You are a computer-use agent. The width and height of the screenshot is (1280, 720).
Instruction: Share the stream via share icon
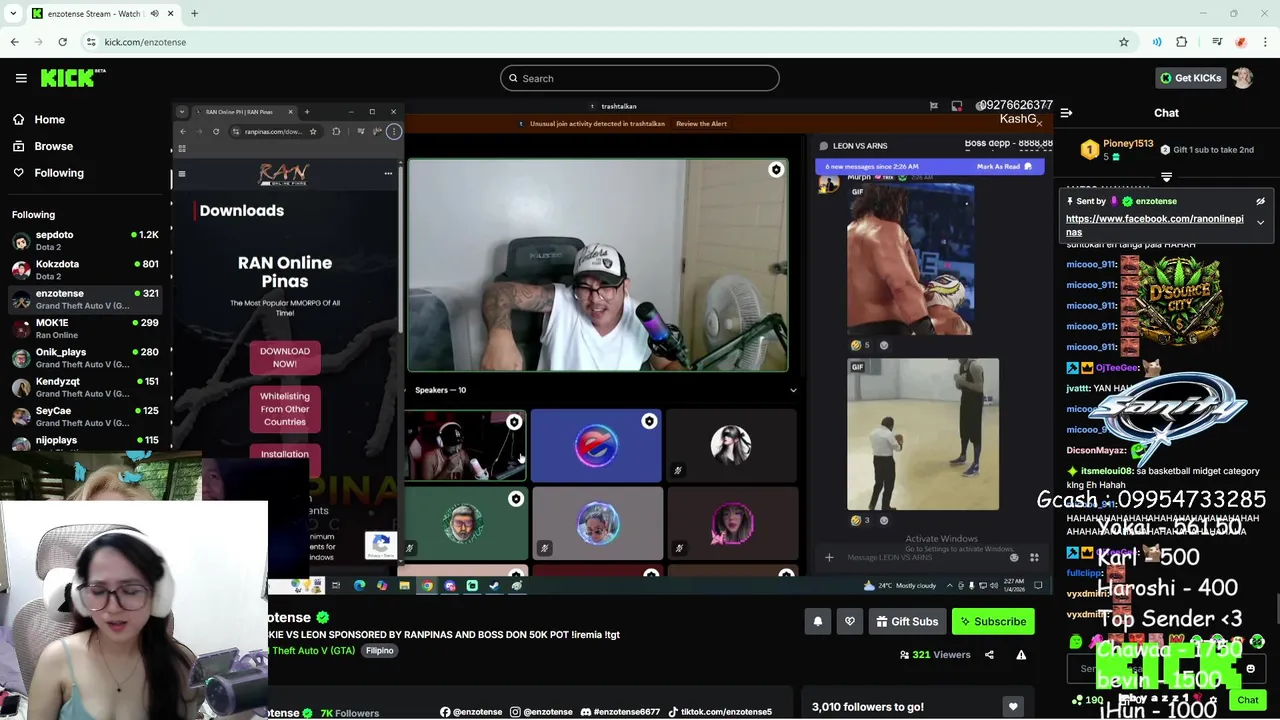coord(989,655)
